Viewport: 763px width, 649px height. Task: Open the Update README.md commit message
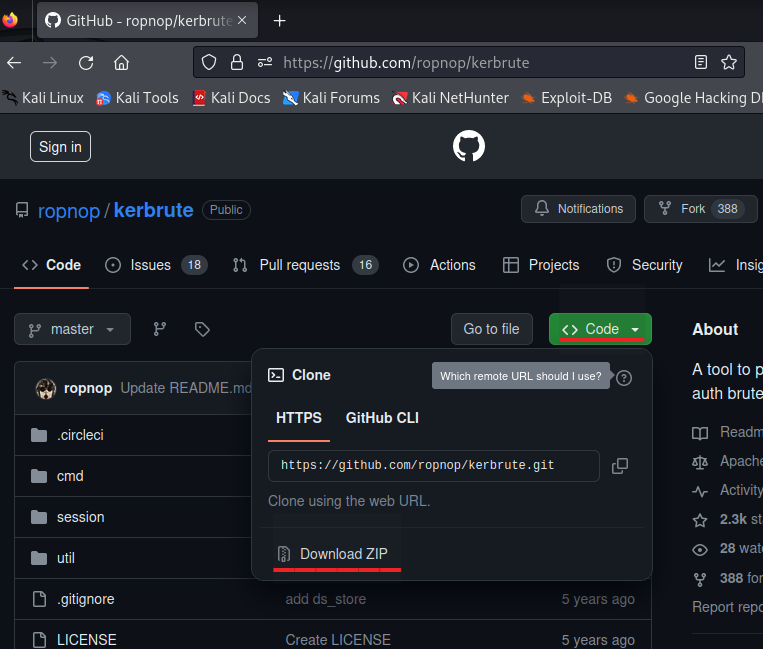point(186,388)
